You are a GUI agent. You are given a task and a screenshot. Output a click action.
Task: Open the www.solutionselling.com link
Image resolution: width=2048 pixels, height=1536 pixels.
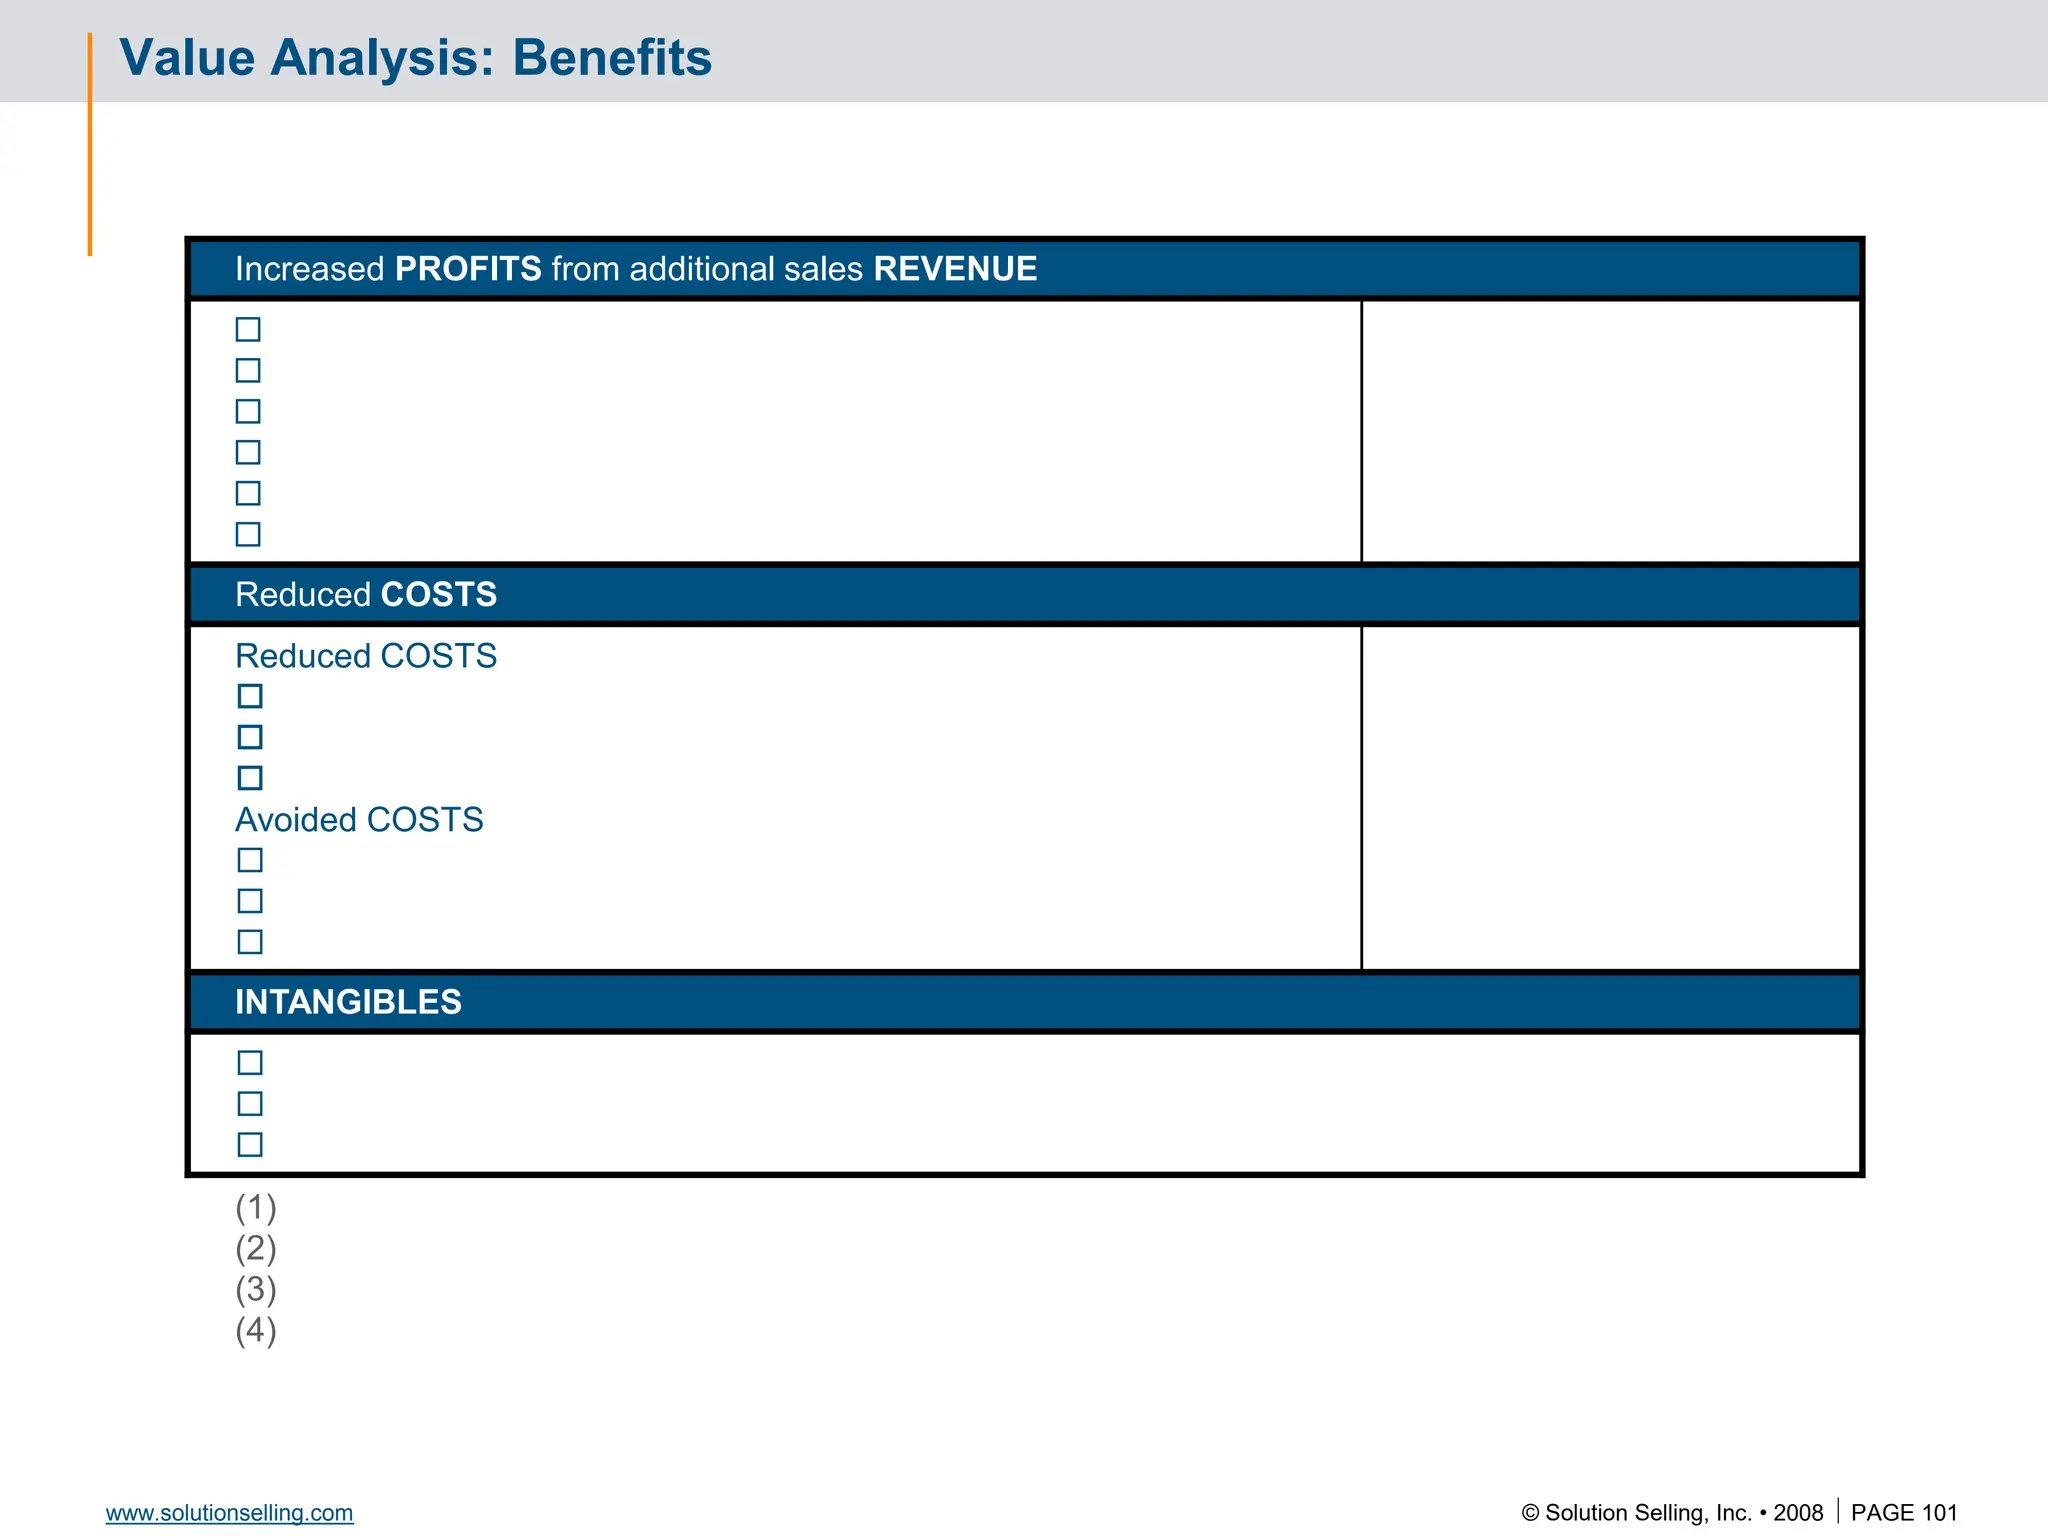point(229,1512)
